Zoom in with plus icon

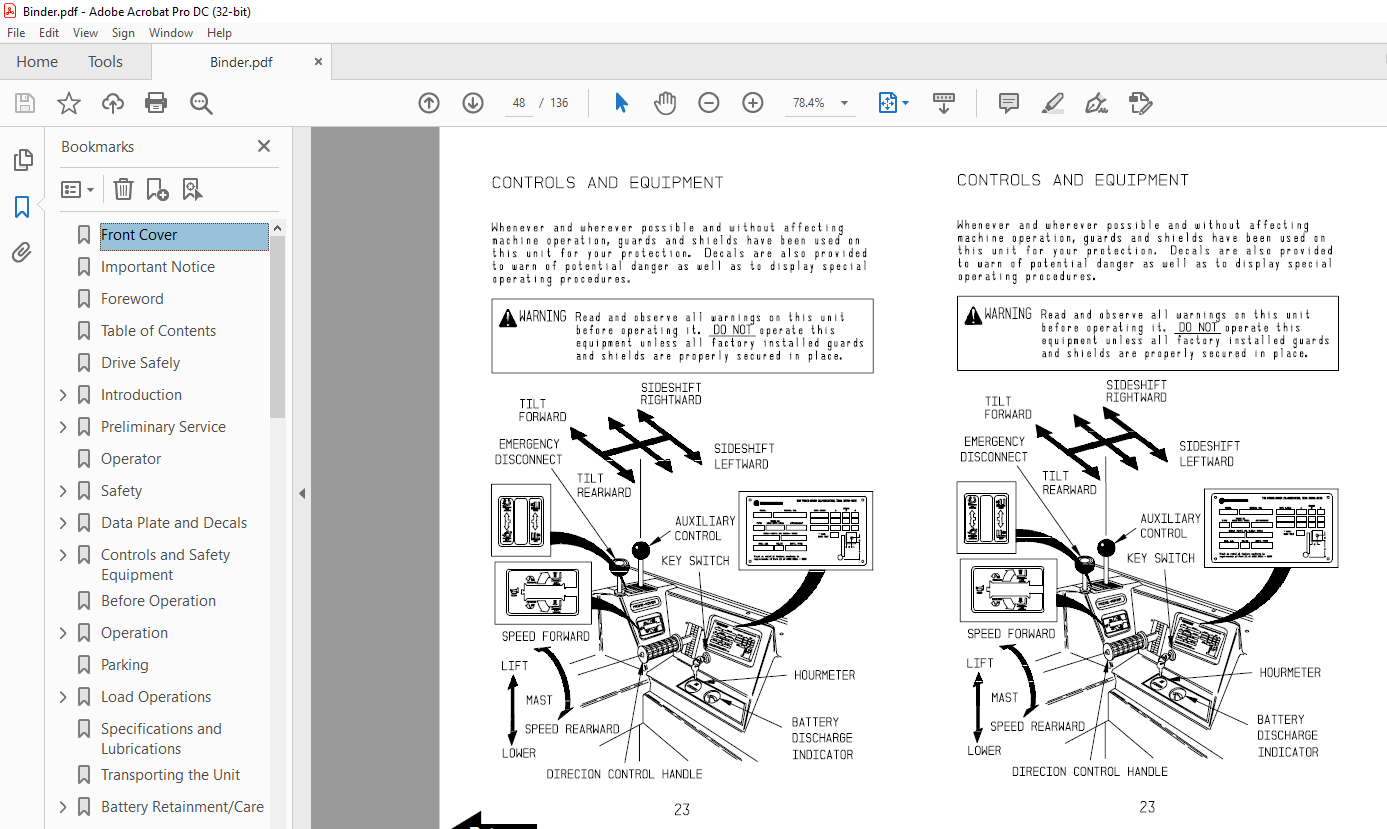coord(753,103)
